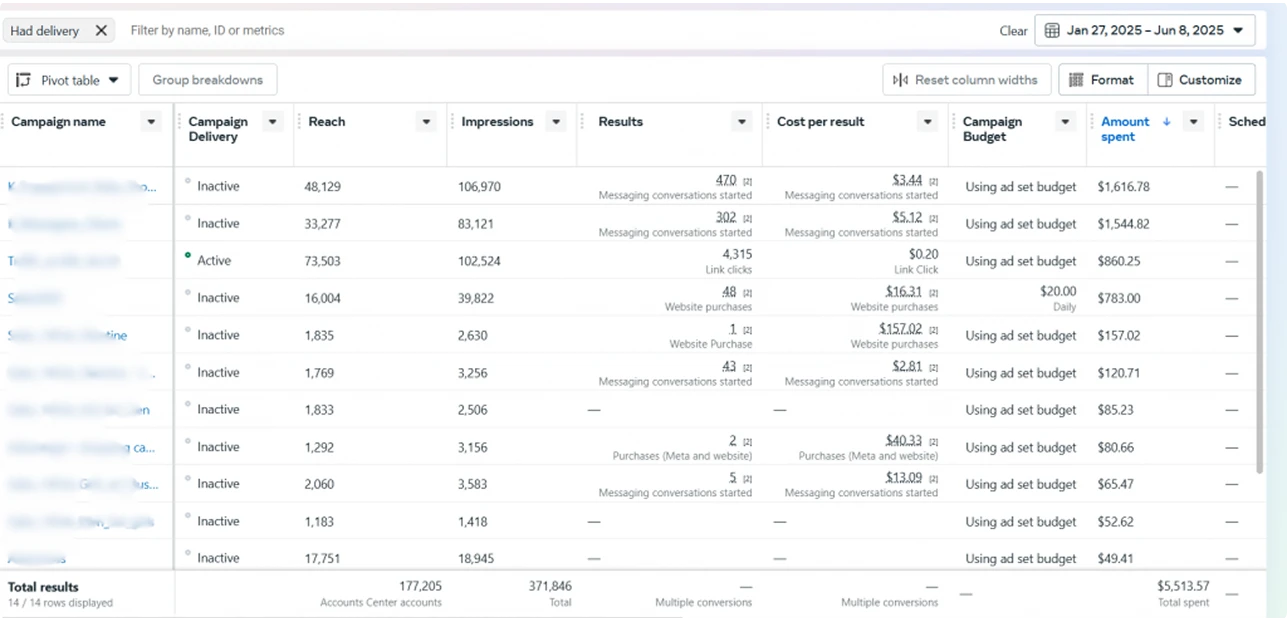Viewport: 1287px width, 621px height.
Task: Open the Customize columns option
Action: [x=1201, y=80]
